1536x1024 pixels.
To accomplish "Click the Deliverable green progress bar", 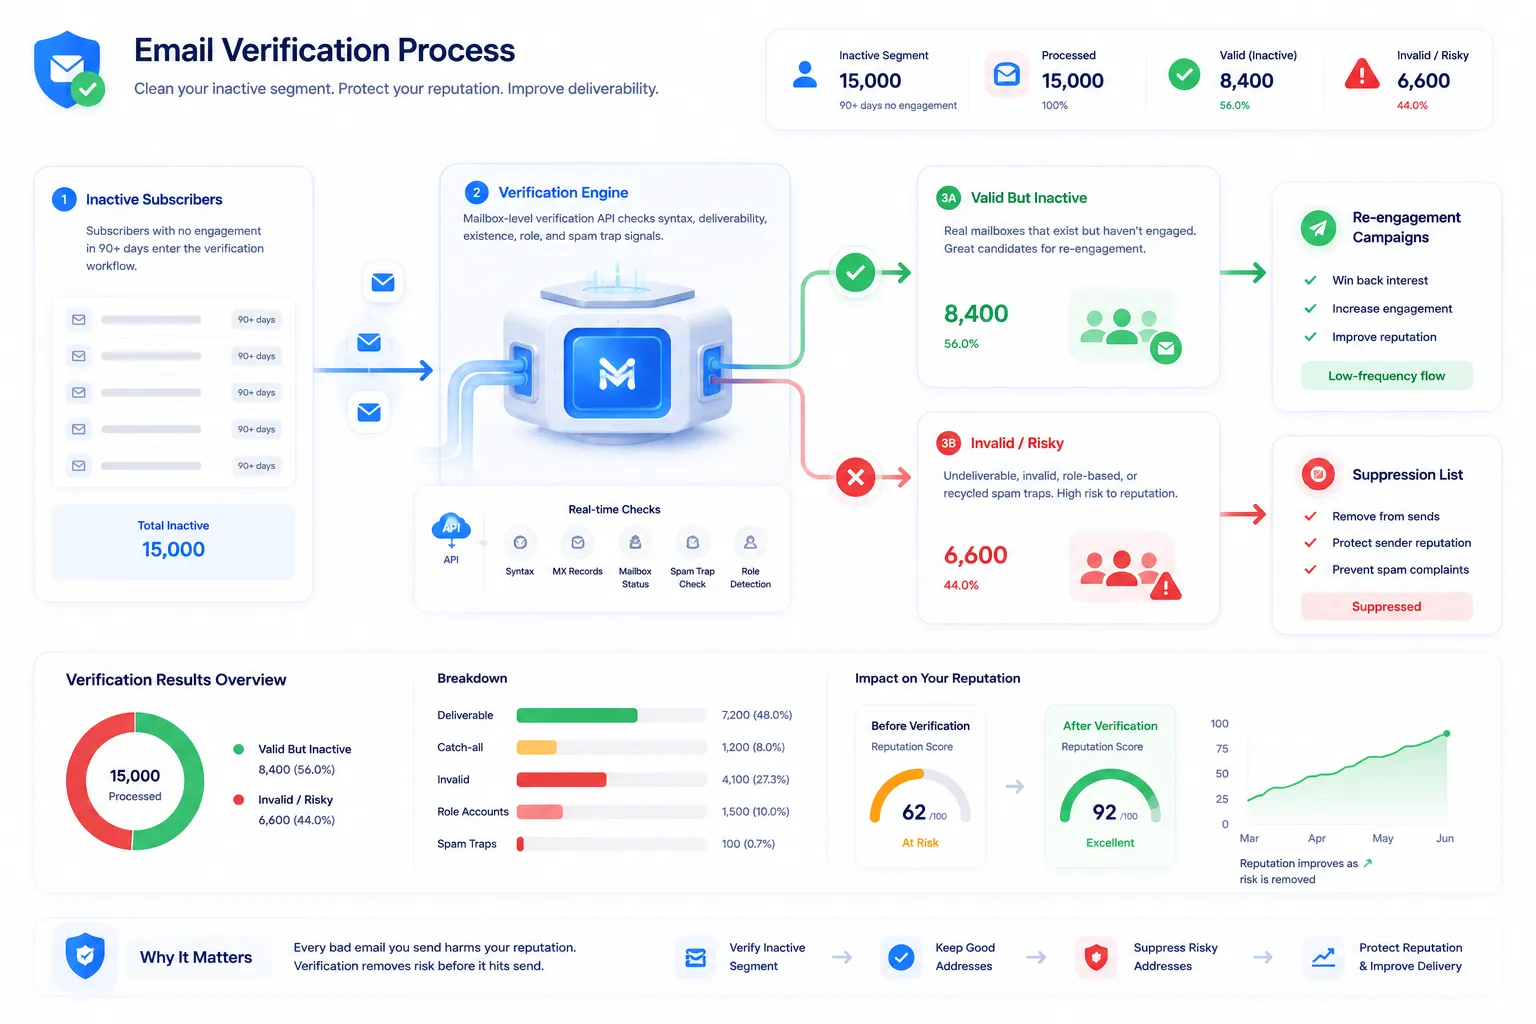I will coord(577,715).
